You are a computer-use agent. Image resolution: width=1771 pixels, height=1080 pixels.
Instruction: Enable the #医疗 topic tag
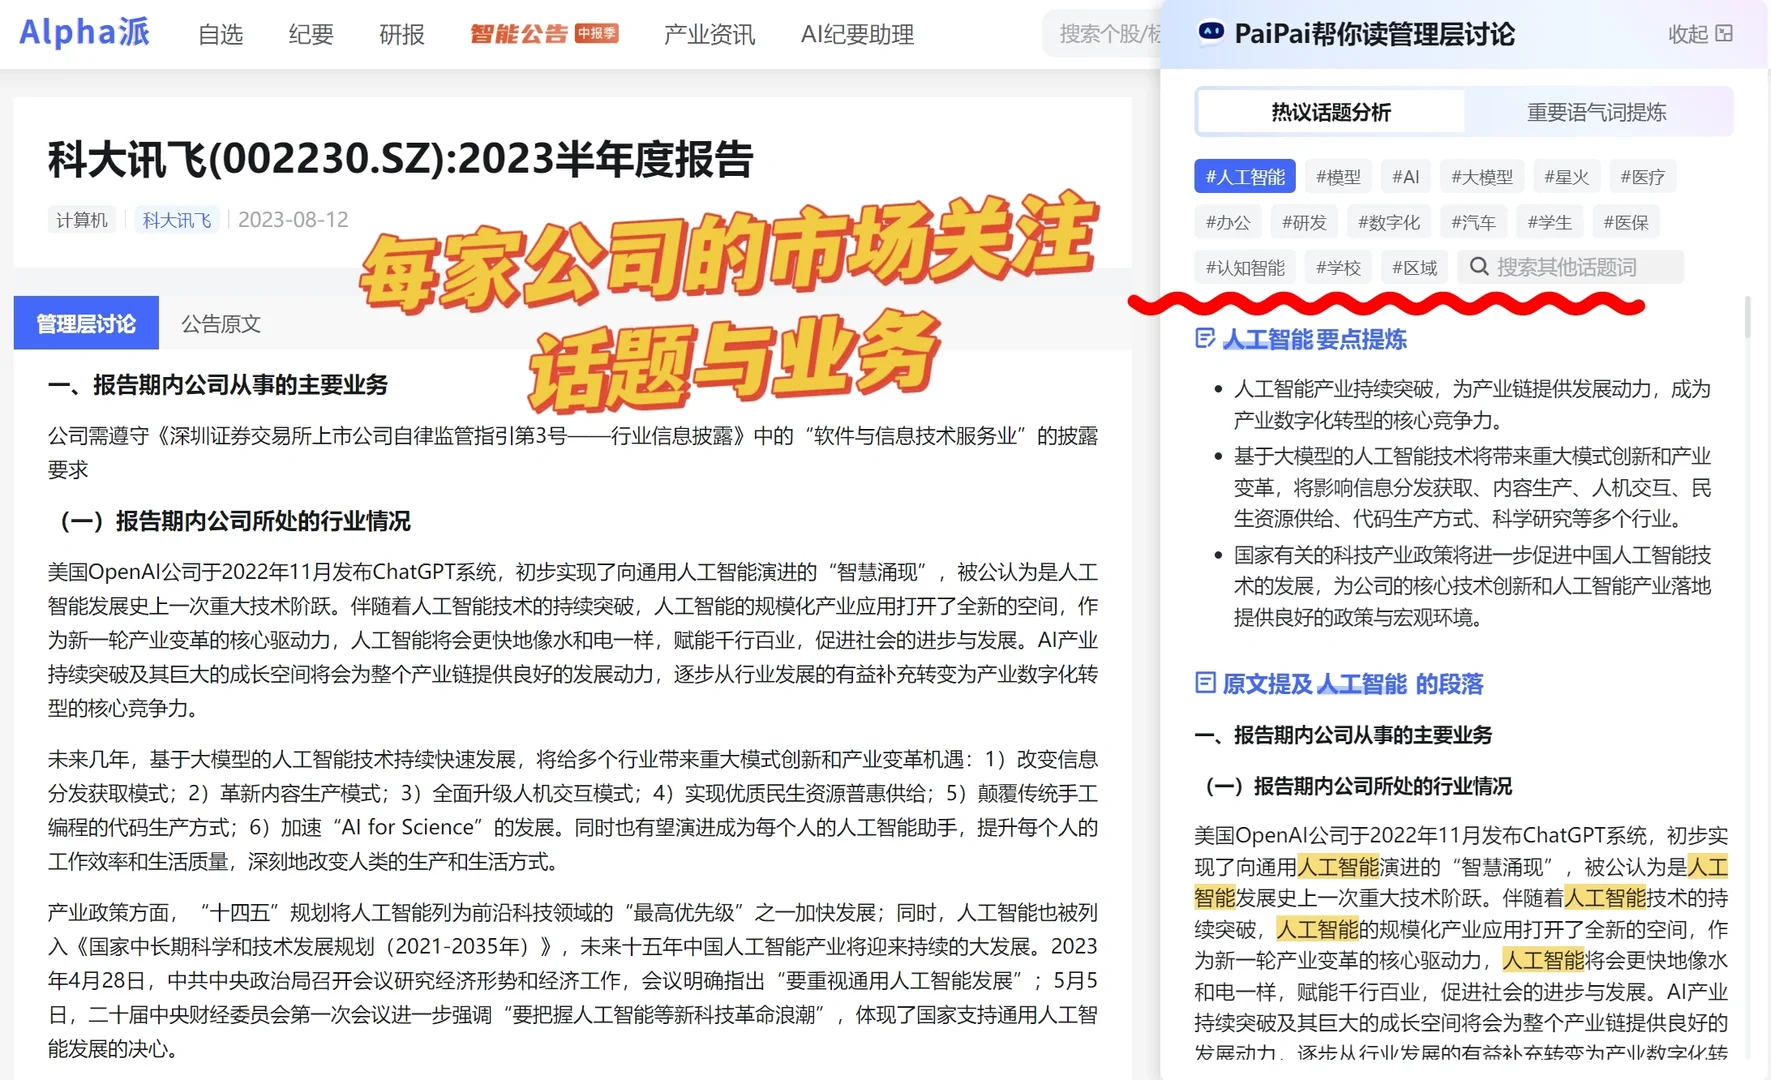click(x=1642, y=175)
